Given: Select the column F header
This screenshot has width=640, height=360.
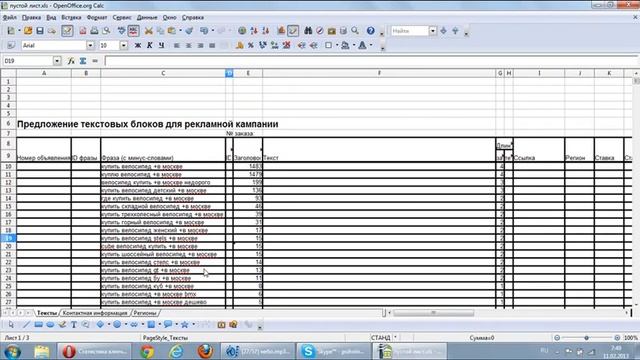Looking at the screenshot, I should [x=379, y=73].
